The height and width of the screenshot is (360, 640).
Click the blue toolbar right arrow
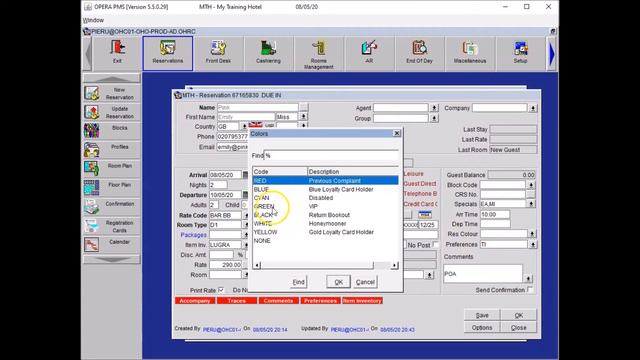[551, 53]
